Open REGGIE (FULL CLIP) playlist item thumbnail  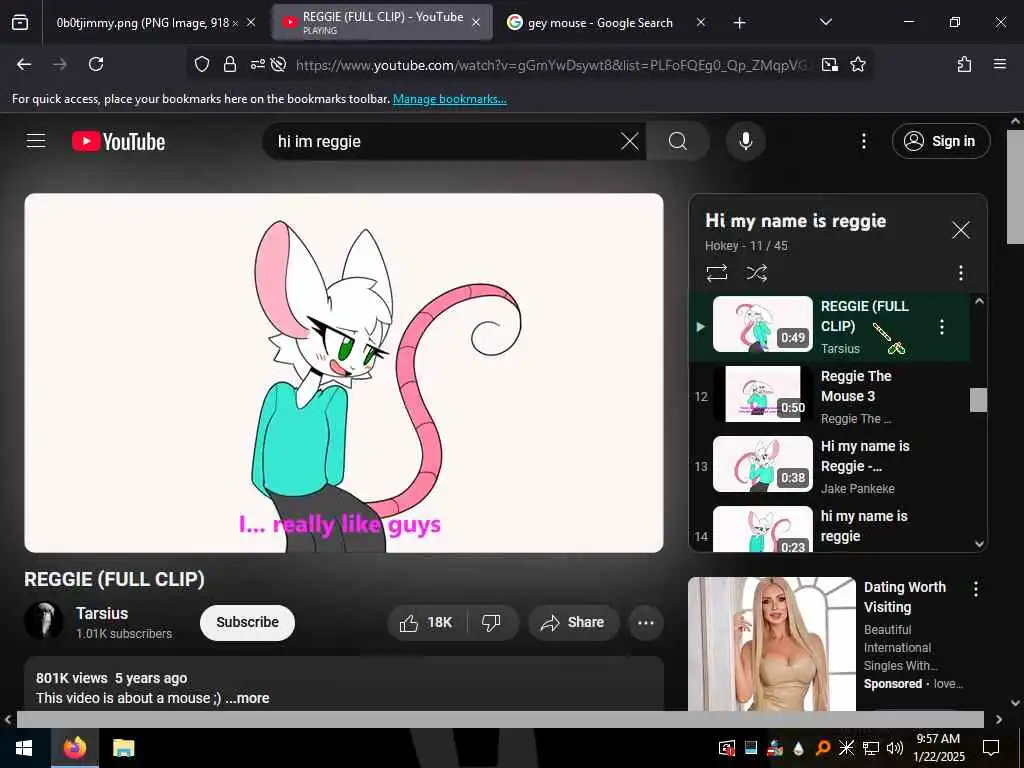pyautogui.click(x=763, y=324)
